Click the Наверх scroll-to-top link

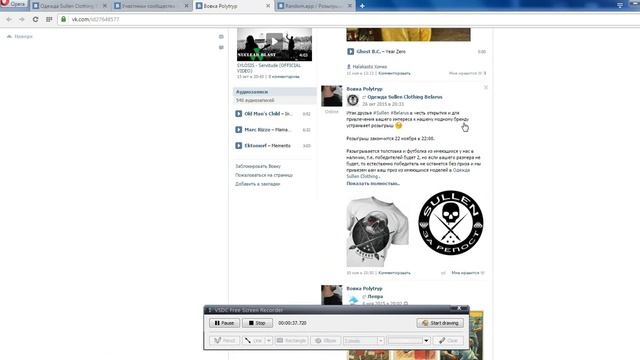tap(20, 36)
